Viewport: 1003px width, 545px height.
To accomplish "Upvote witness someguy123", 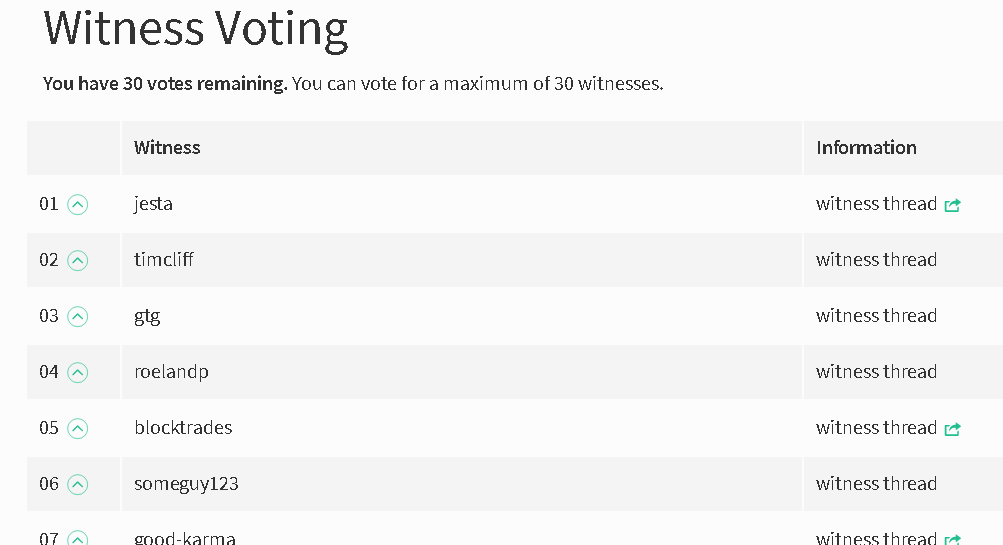I will tap(77, 485).
